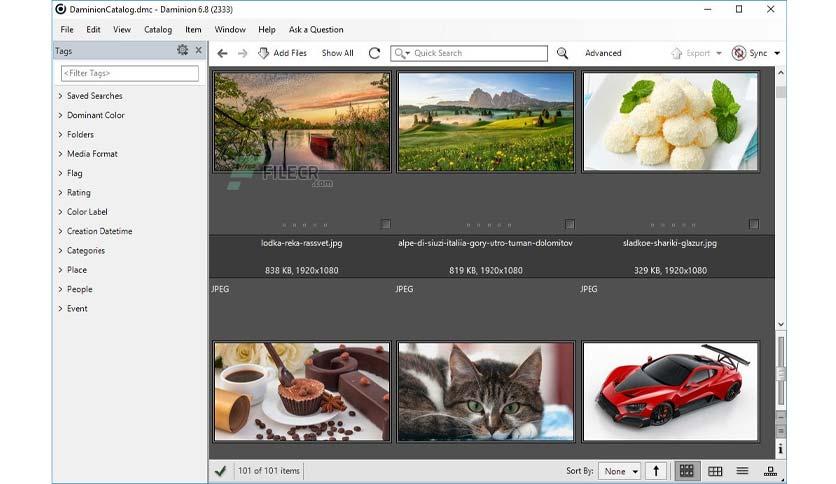The height and width of the screenshot is (484, 836).
Task: Tick checkbox for lodka-reka-rassvet.jpg
Action: [385, 224]
